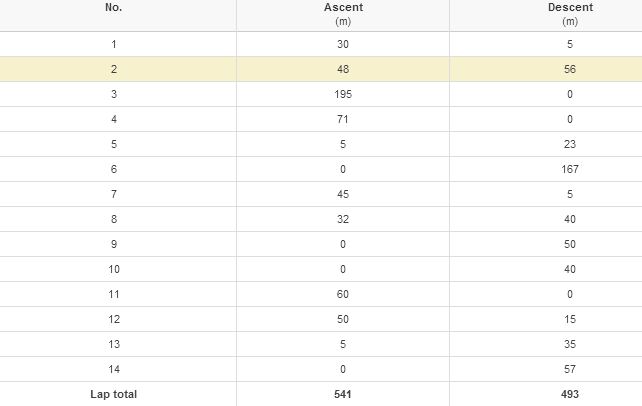Click the No. column header
This screenshot has width=642, height=406.
[x=114, y=7]
